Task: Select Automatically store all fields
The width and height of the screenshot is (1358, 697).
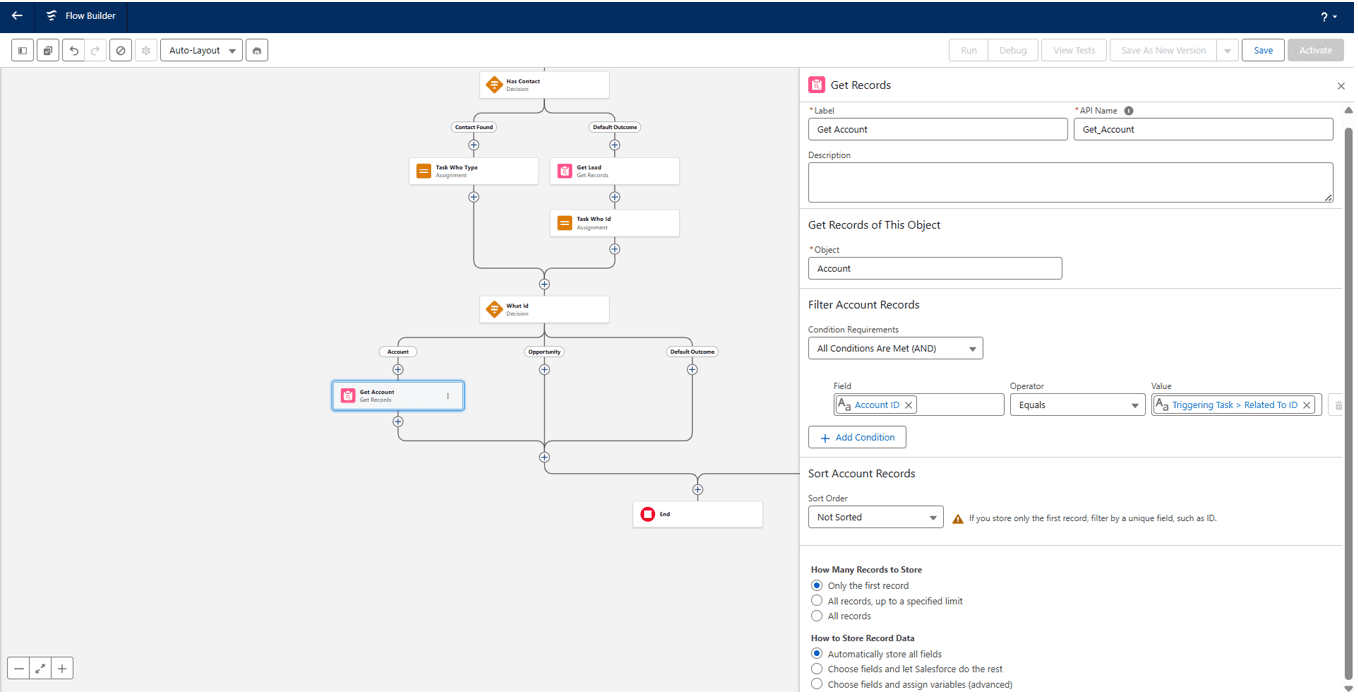Action: click(817, 654)
